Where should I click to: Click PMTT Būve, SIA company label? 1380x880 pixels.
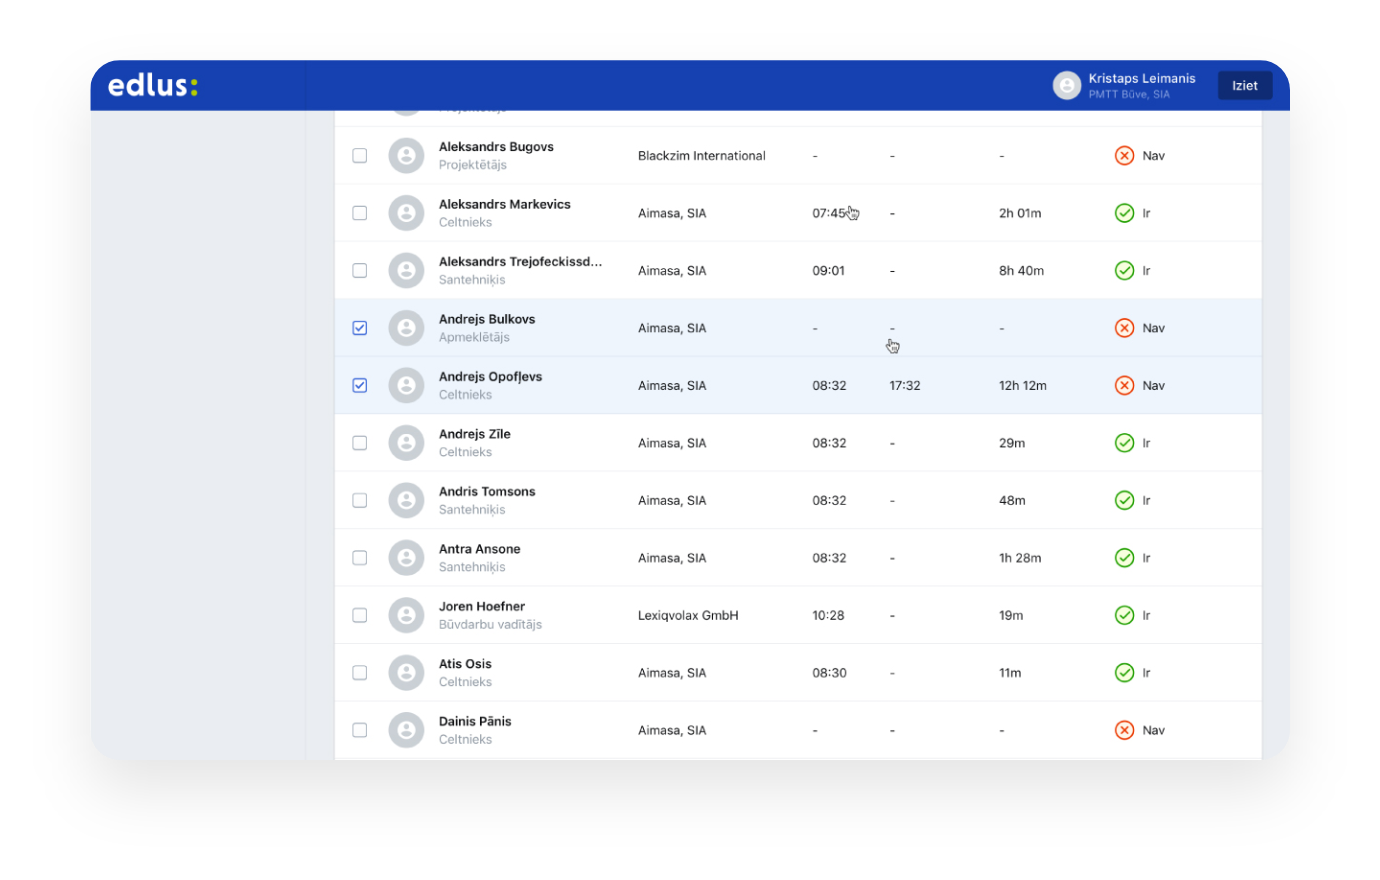point(1129,95)
